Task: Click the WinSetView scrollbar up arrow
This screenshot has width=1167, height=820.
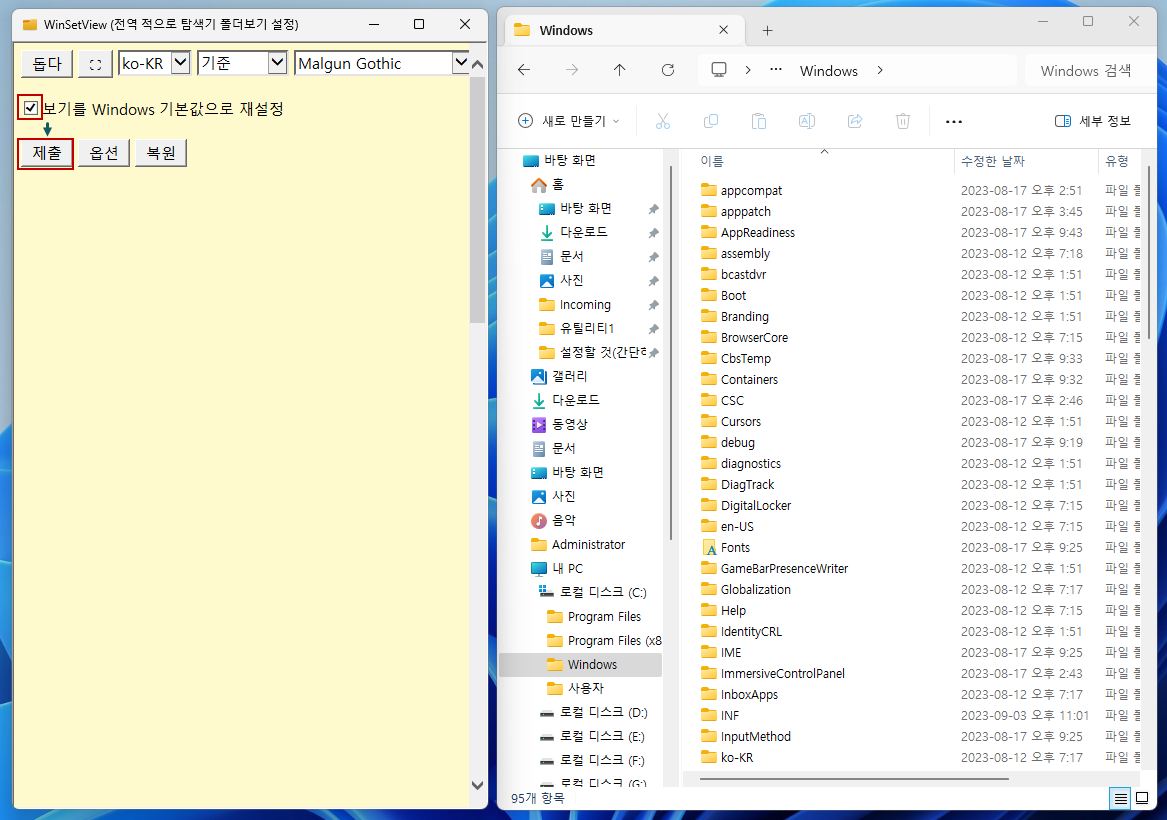Action: click(477, 64)
